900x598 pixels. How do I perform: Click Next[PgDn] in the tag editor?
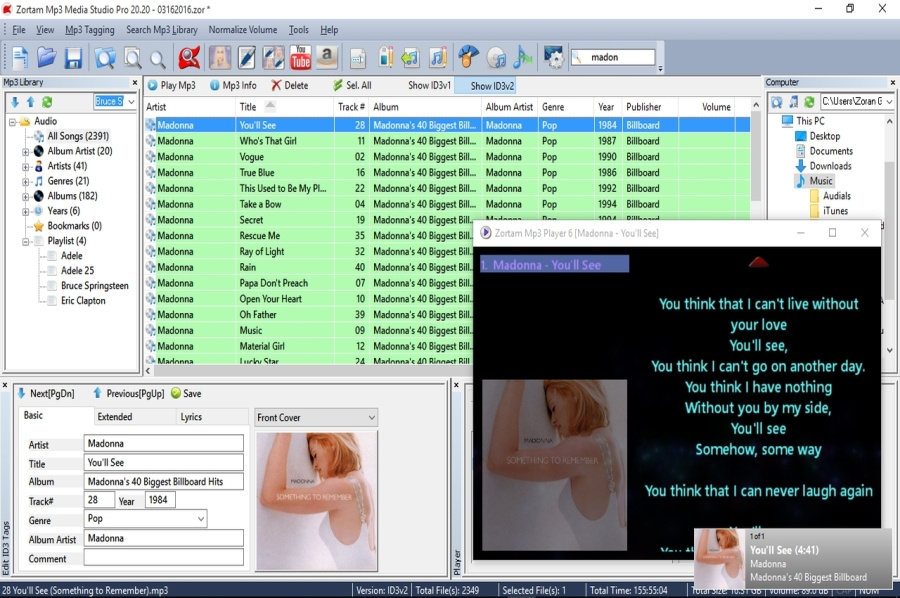46,394
